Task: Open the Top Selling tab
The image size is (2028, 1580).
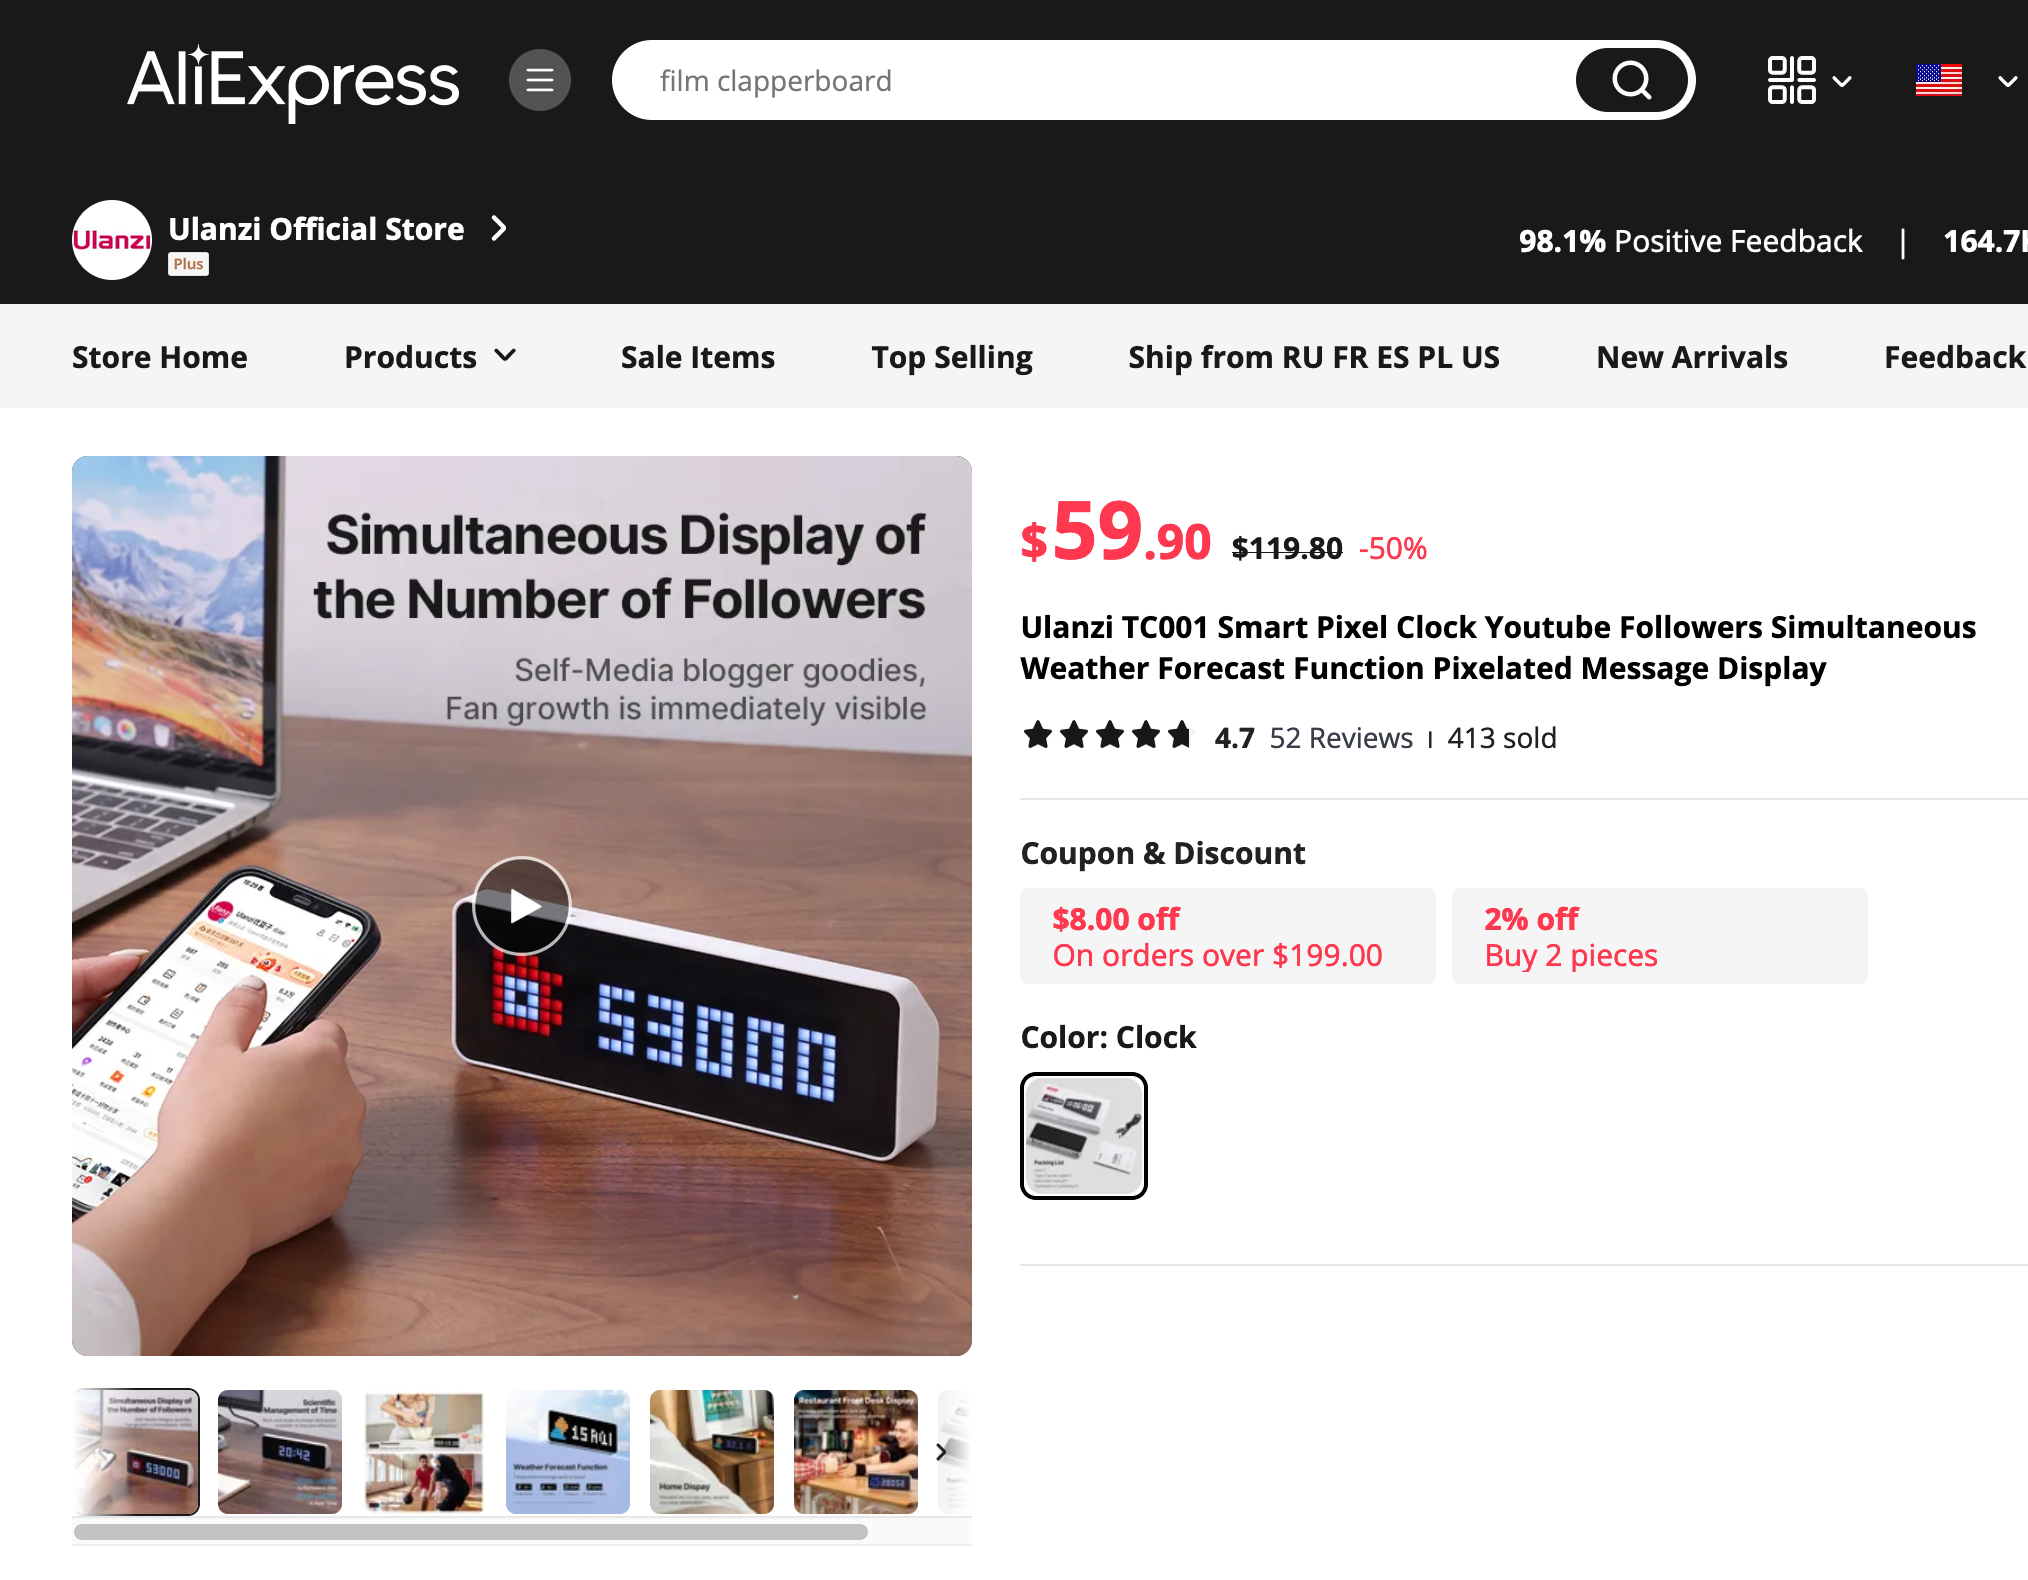Action: point(951,357)
